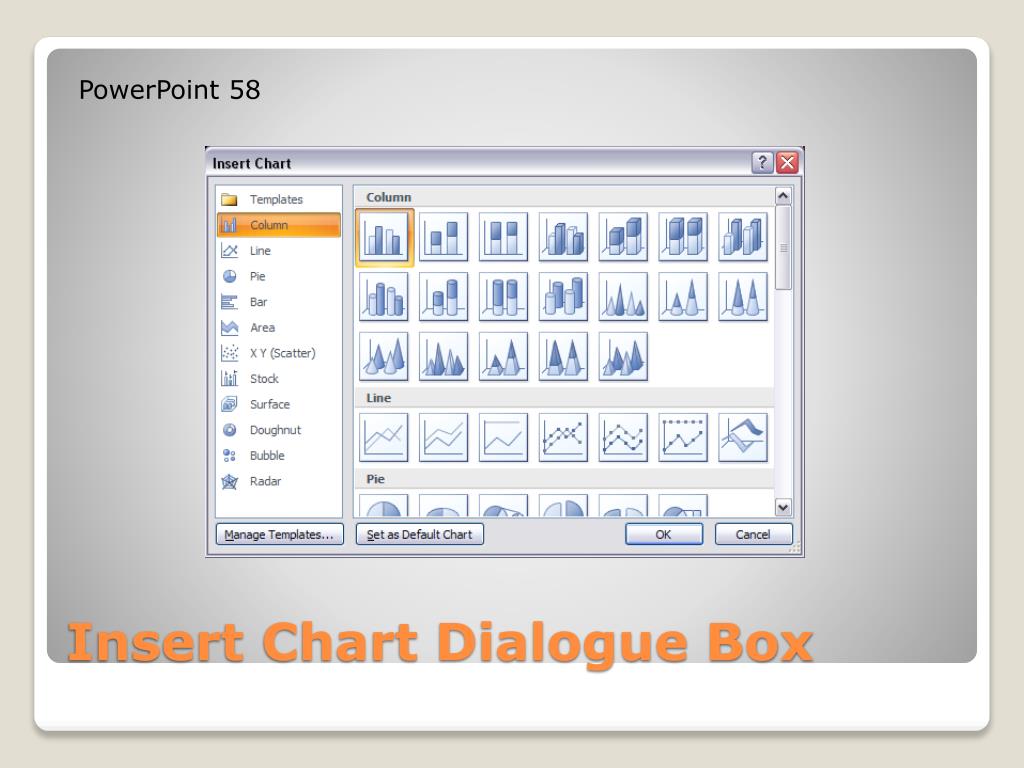The height and width of the screenshot is (768, 1024).
Task: Pick the 100% Stacked Cylinder chart
Action: [x=503, y=296]
